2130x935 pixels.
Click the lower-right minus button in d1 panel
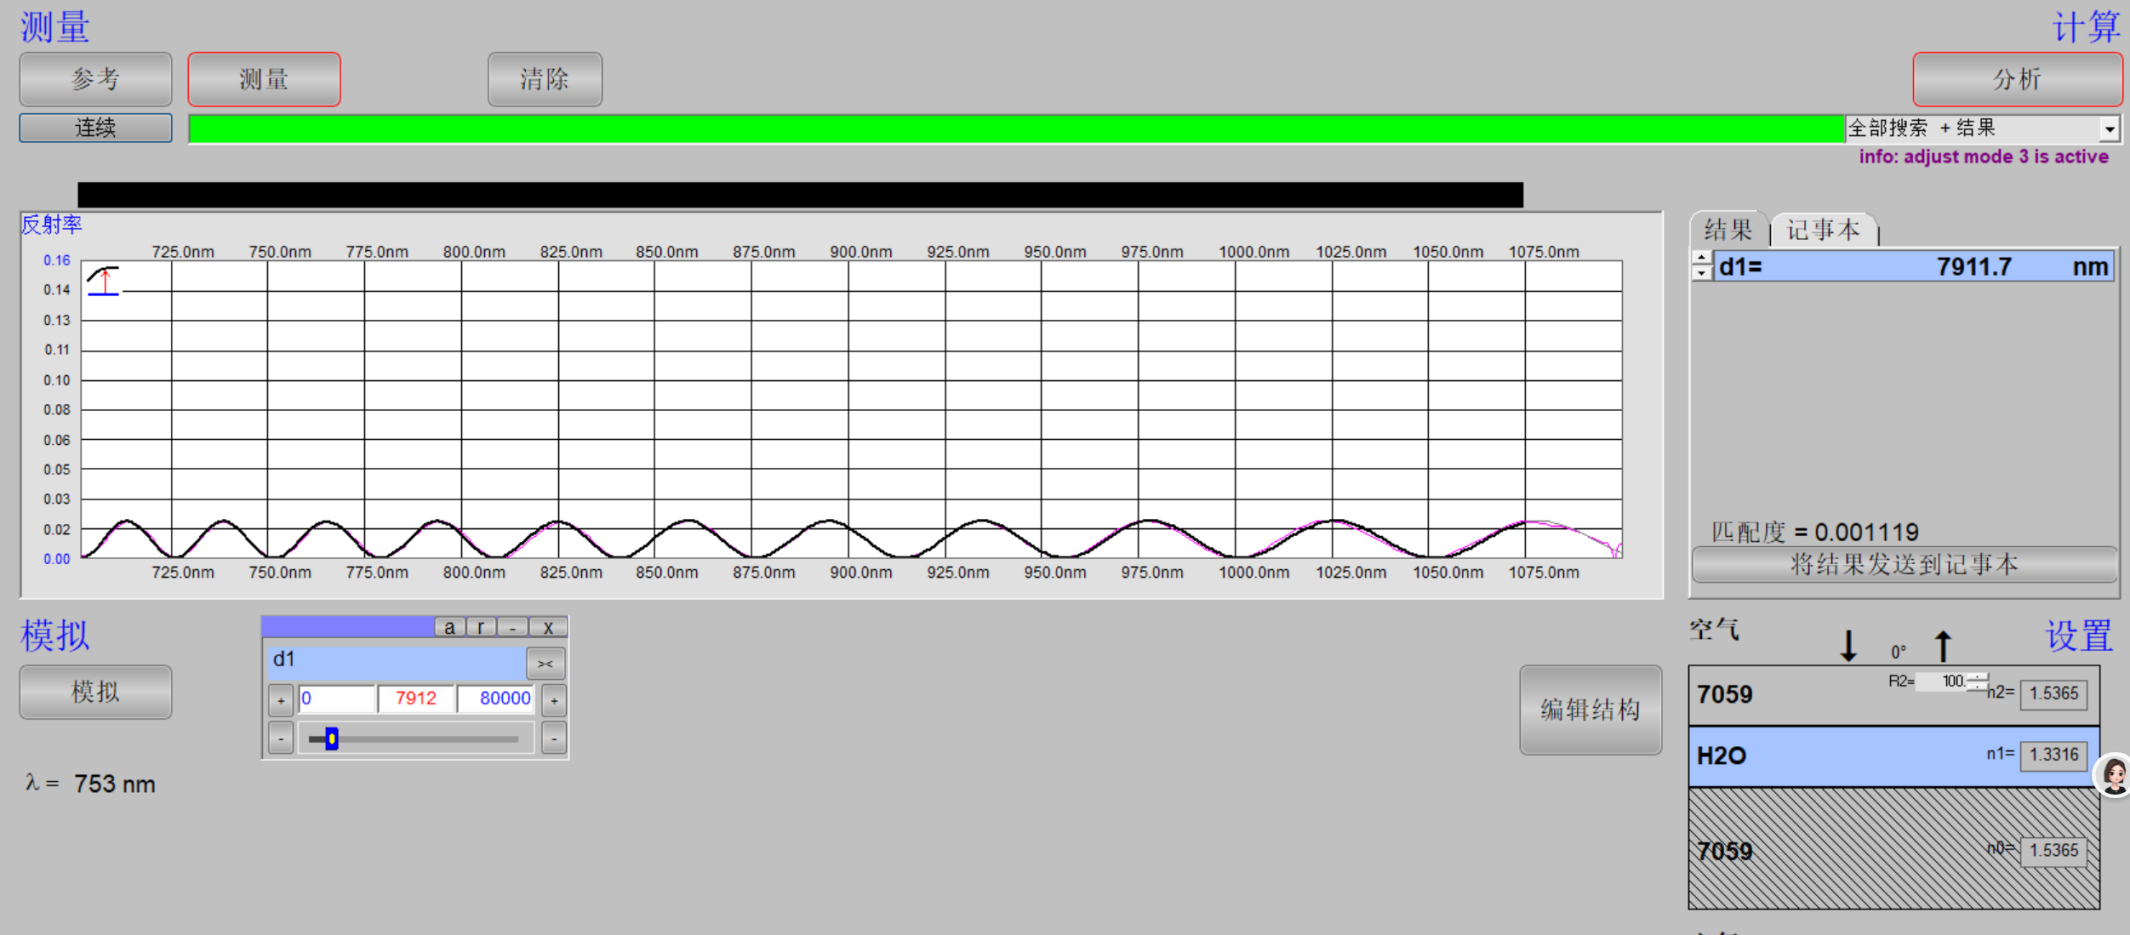(x=554, y=739)
